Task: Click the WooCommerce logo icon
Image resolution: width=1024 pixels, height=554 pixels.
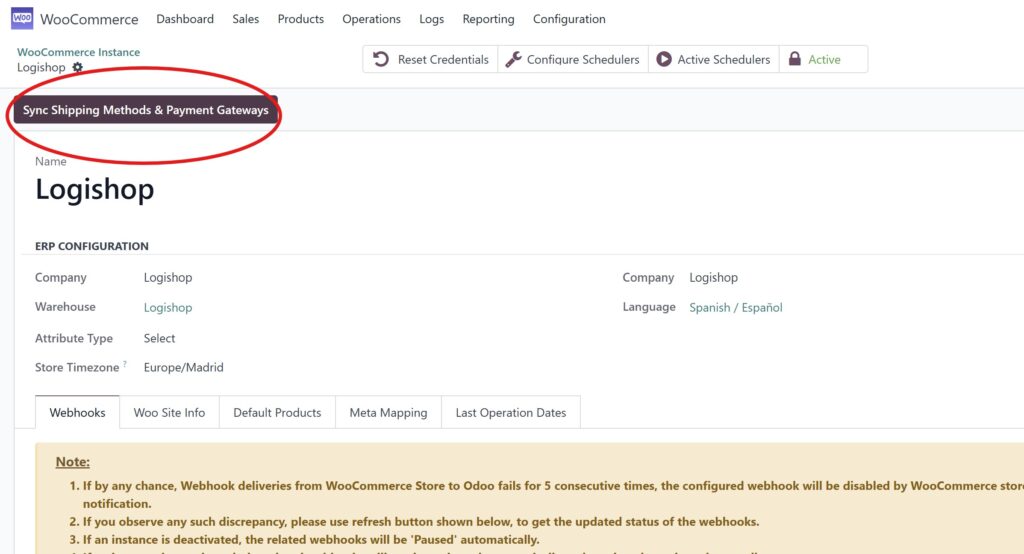Action: (22, 18)
